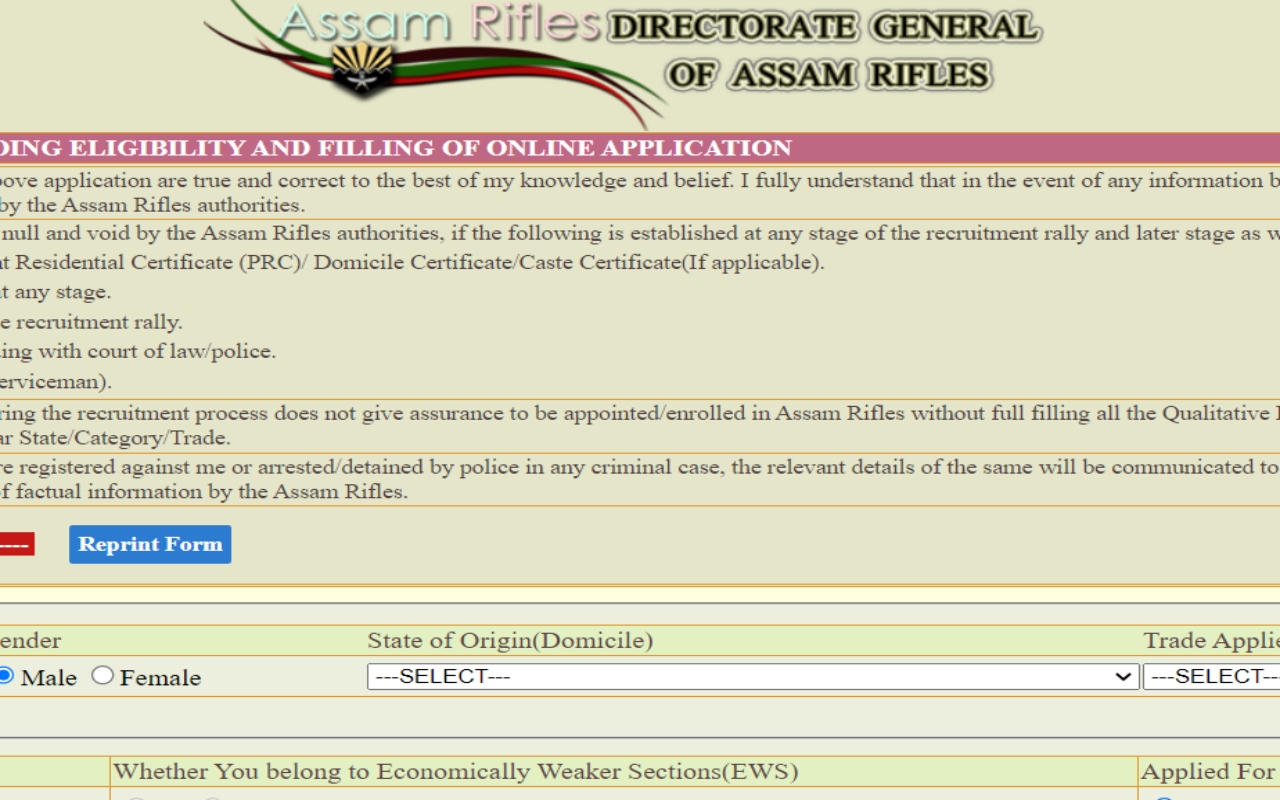Click the Residential Certificate (PRC) text line
The image size is (1280, 800).
(410, 263)
